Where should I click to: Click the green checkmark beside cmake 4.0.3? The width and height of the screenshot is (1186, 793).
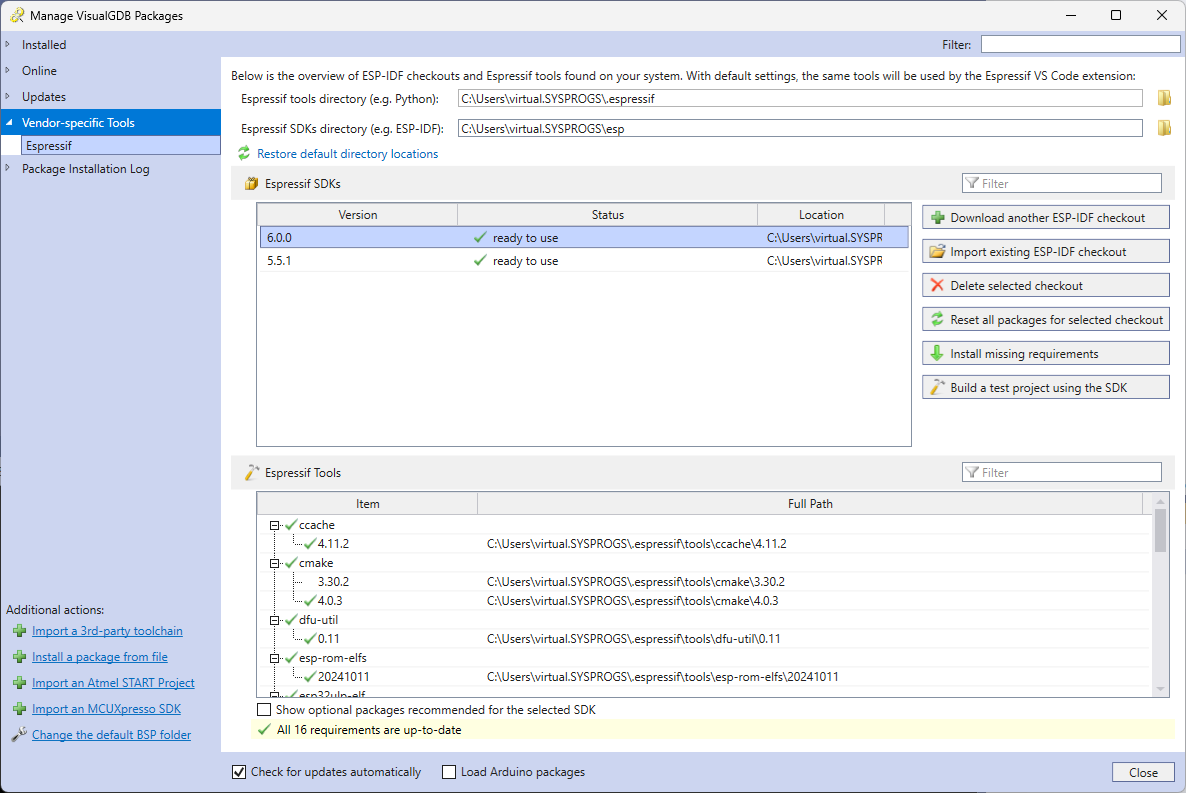tap(309, 601)
